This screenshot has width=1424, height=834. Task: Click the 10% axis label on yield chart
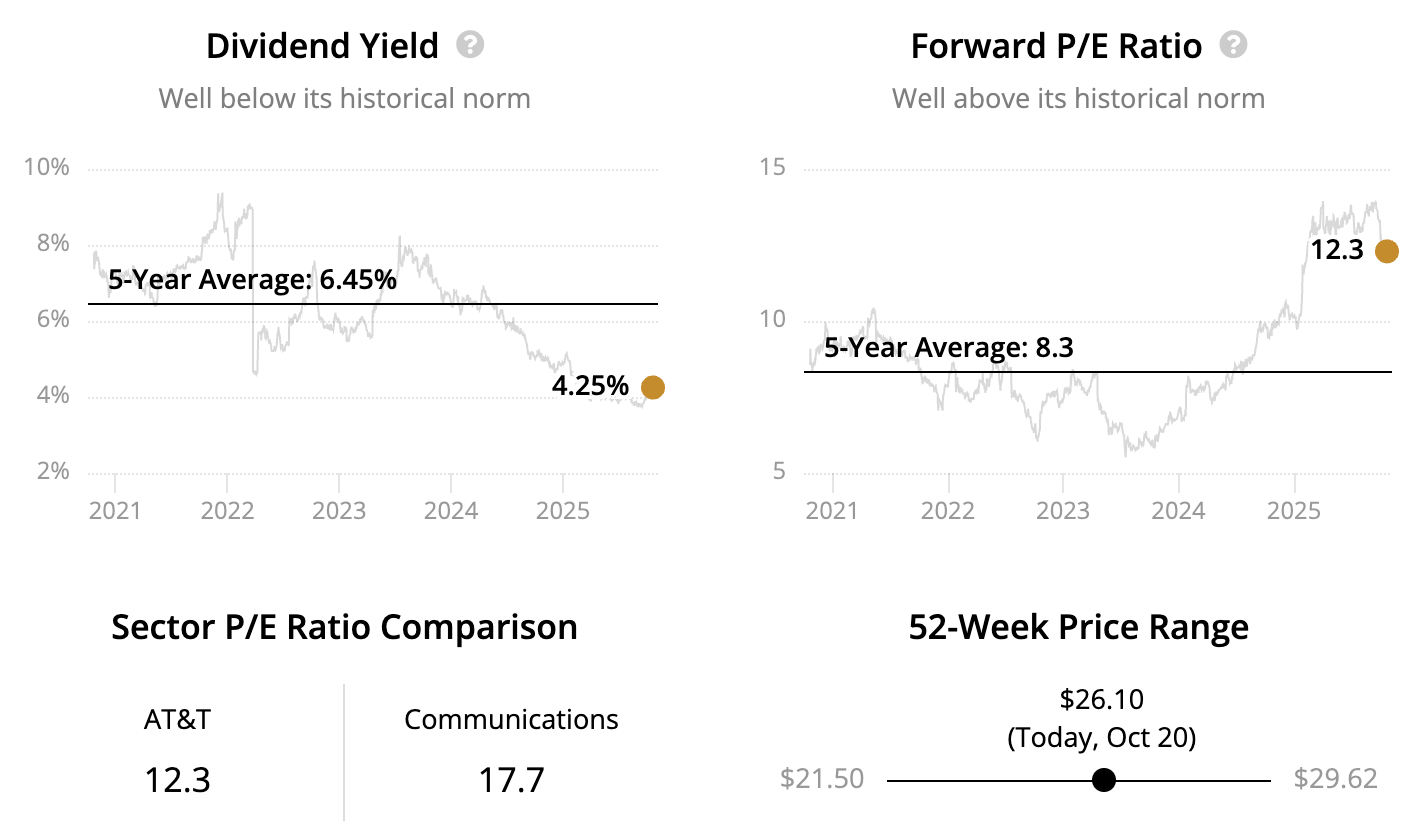48,167
